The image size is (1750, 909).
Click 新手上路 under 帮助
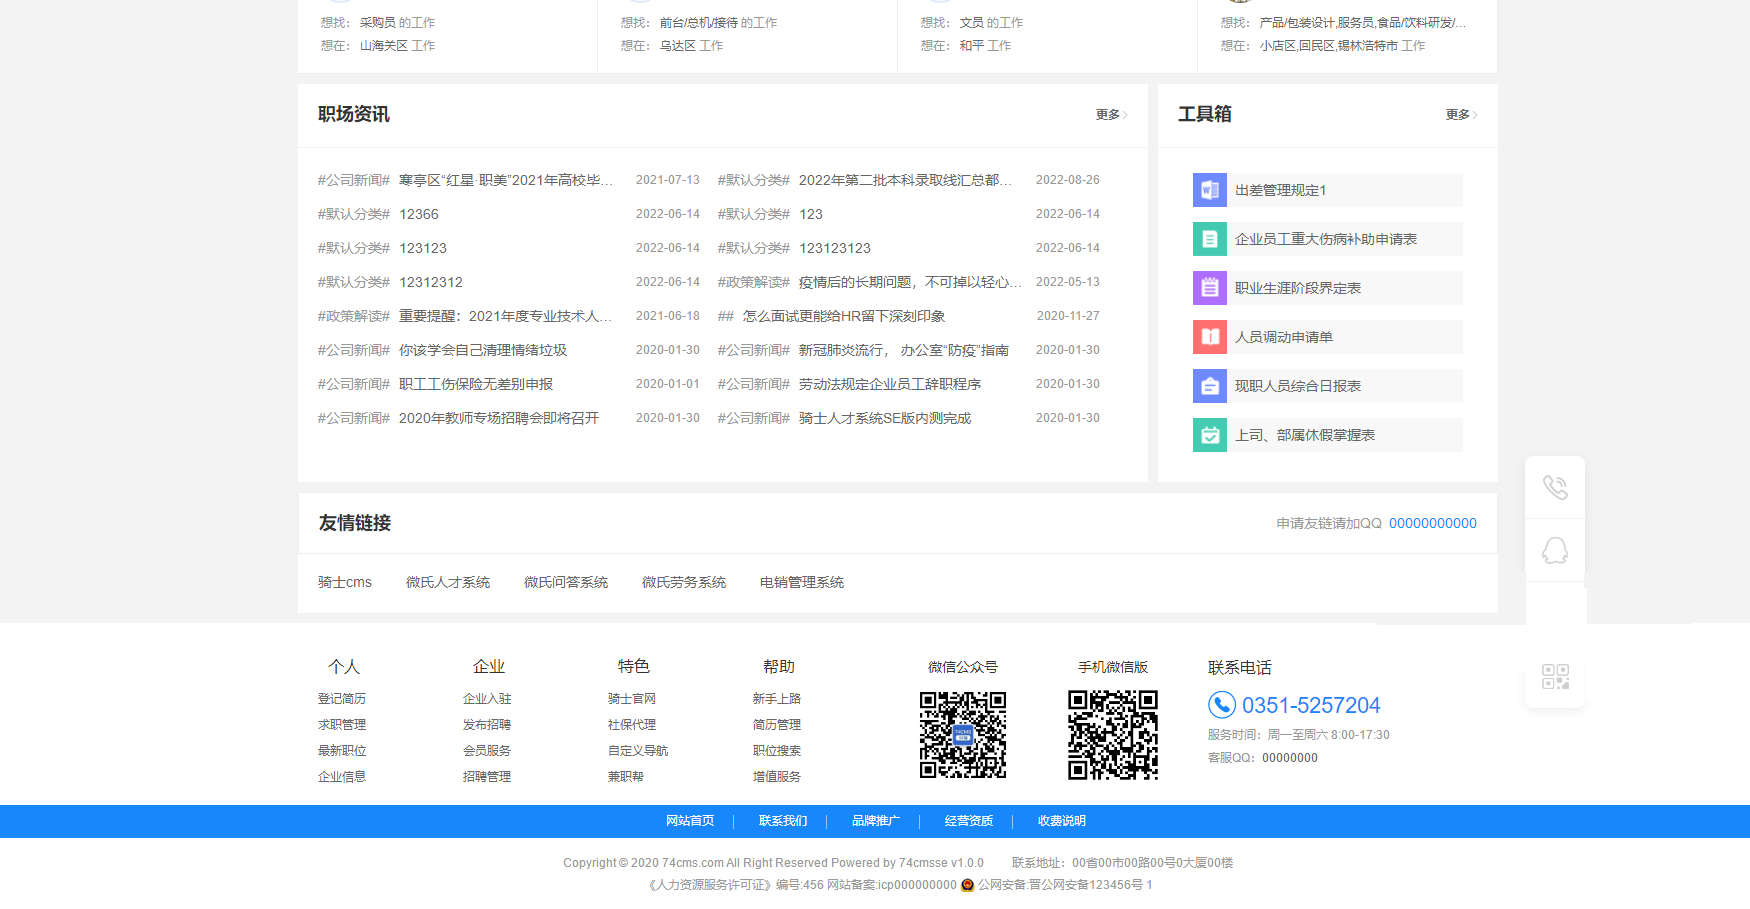[777, 699]
